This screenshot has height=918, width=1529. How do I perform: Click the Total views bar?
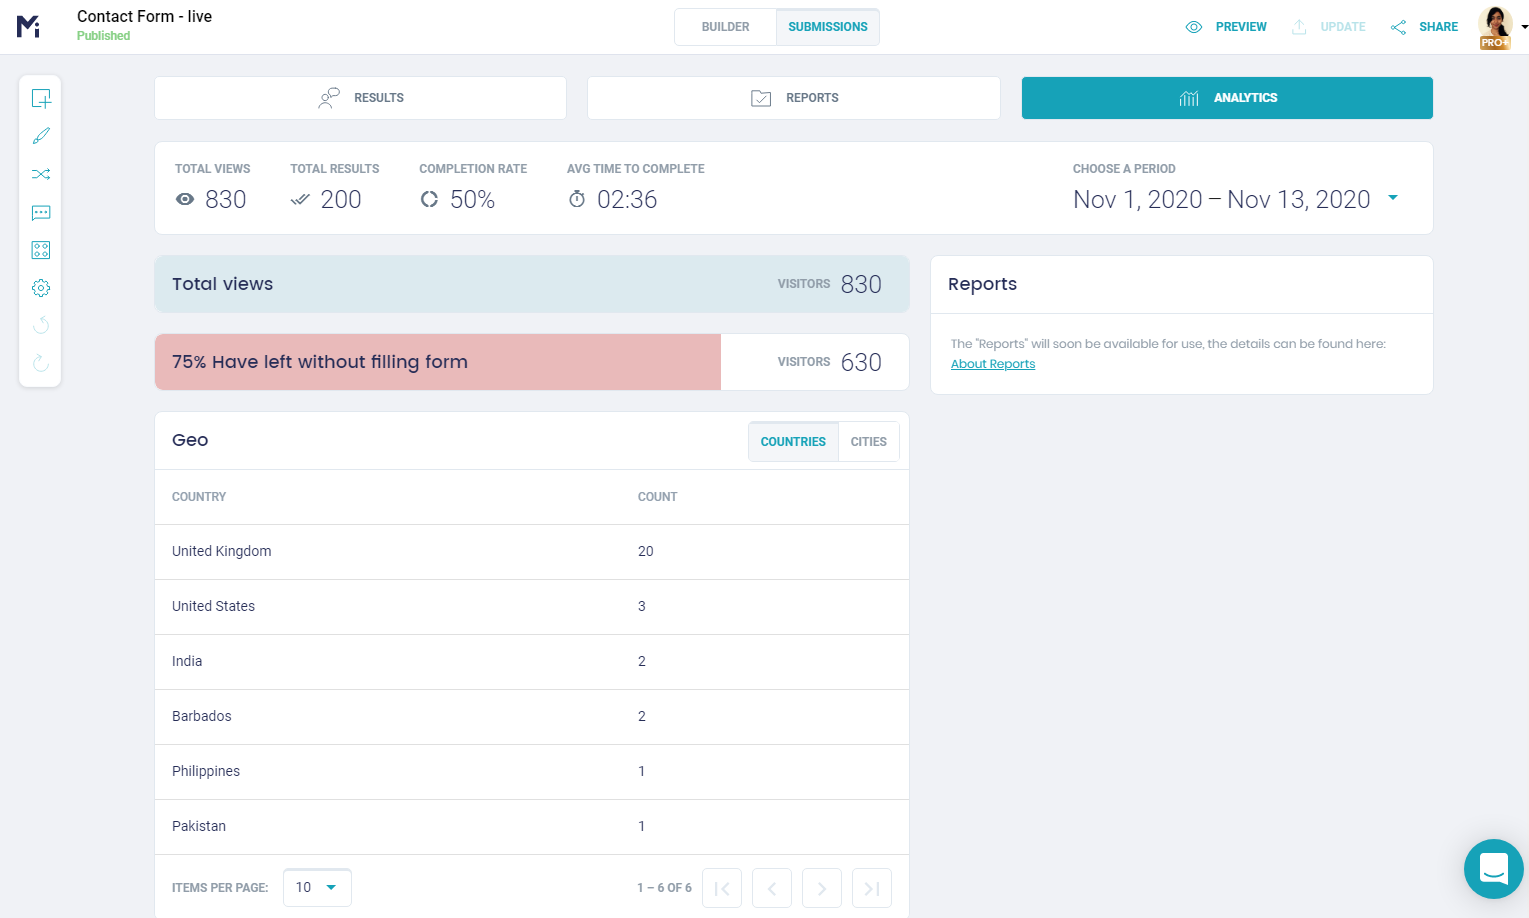tap(532, 284)
